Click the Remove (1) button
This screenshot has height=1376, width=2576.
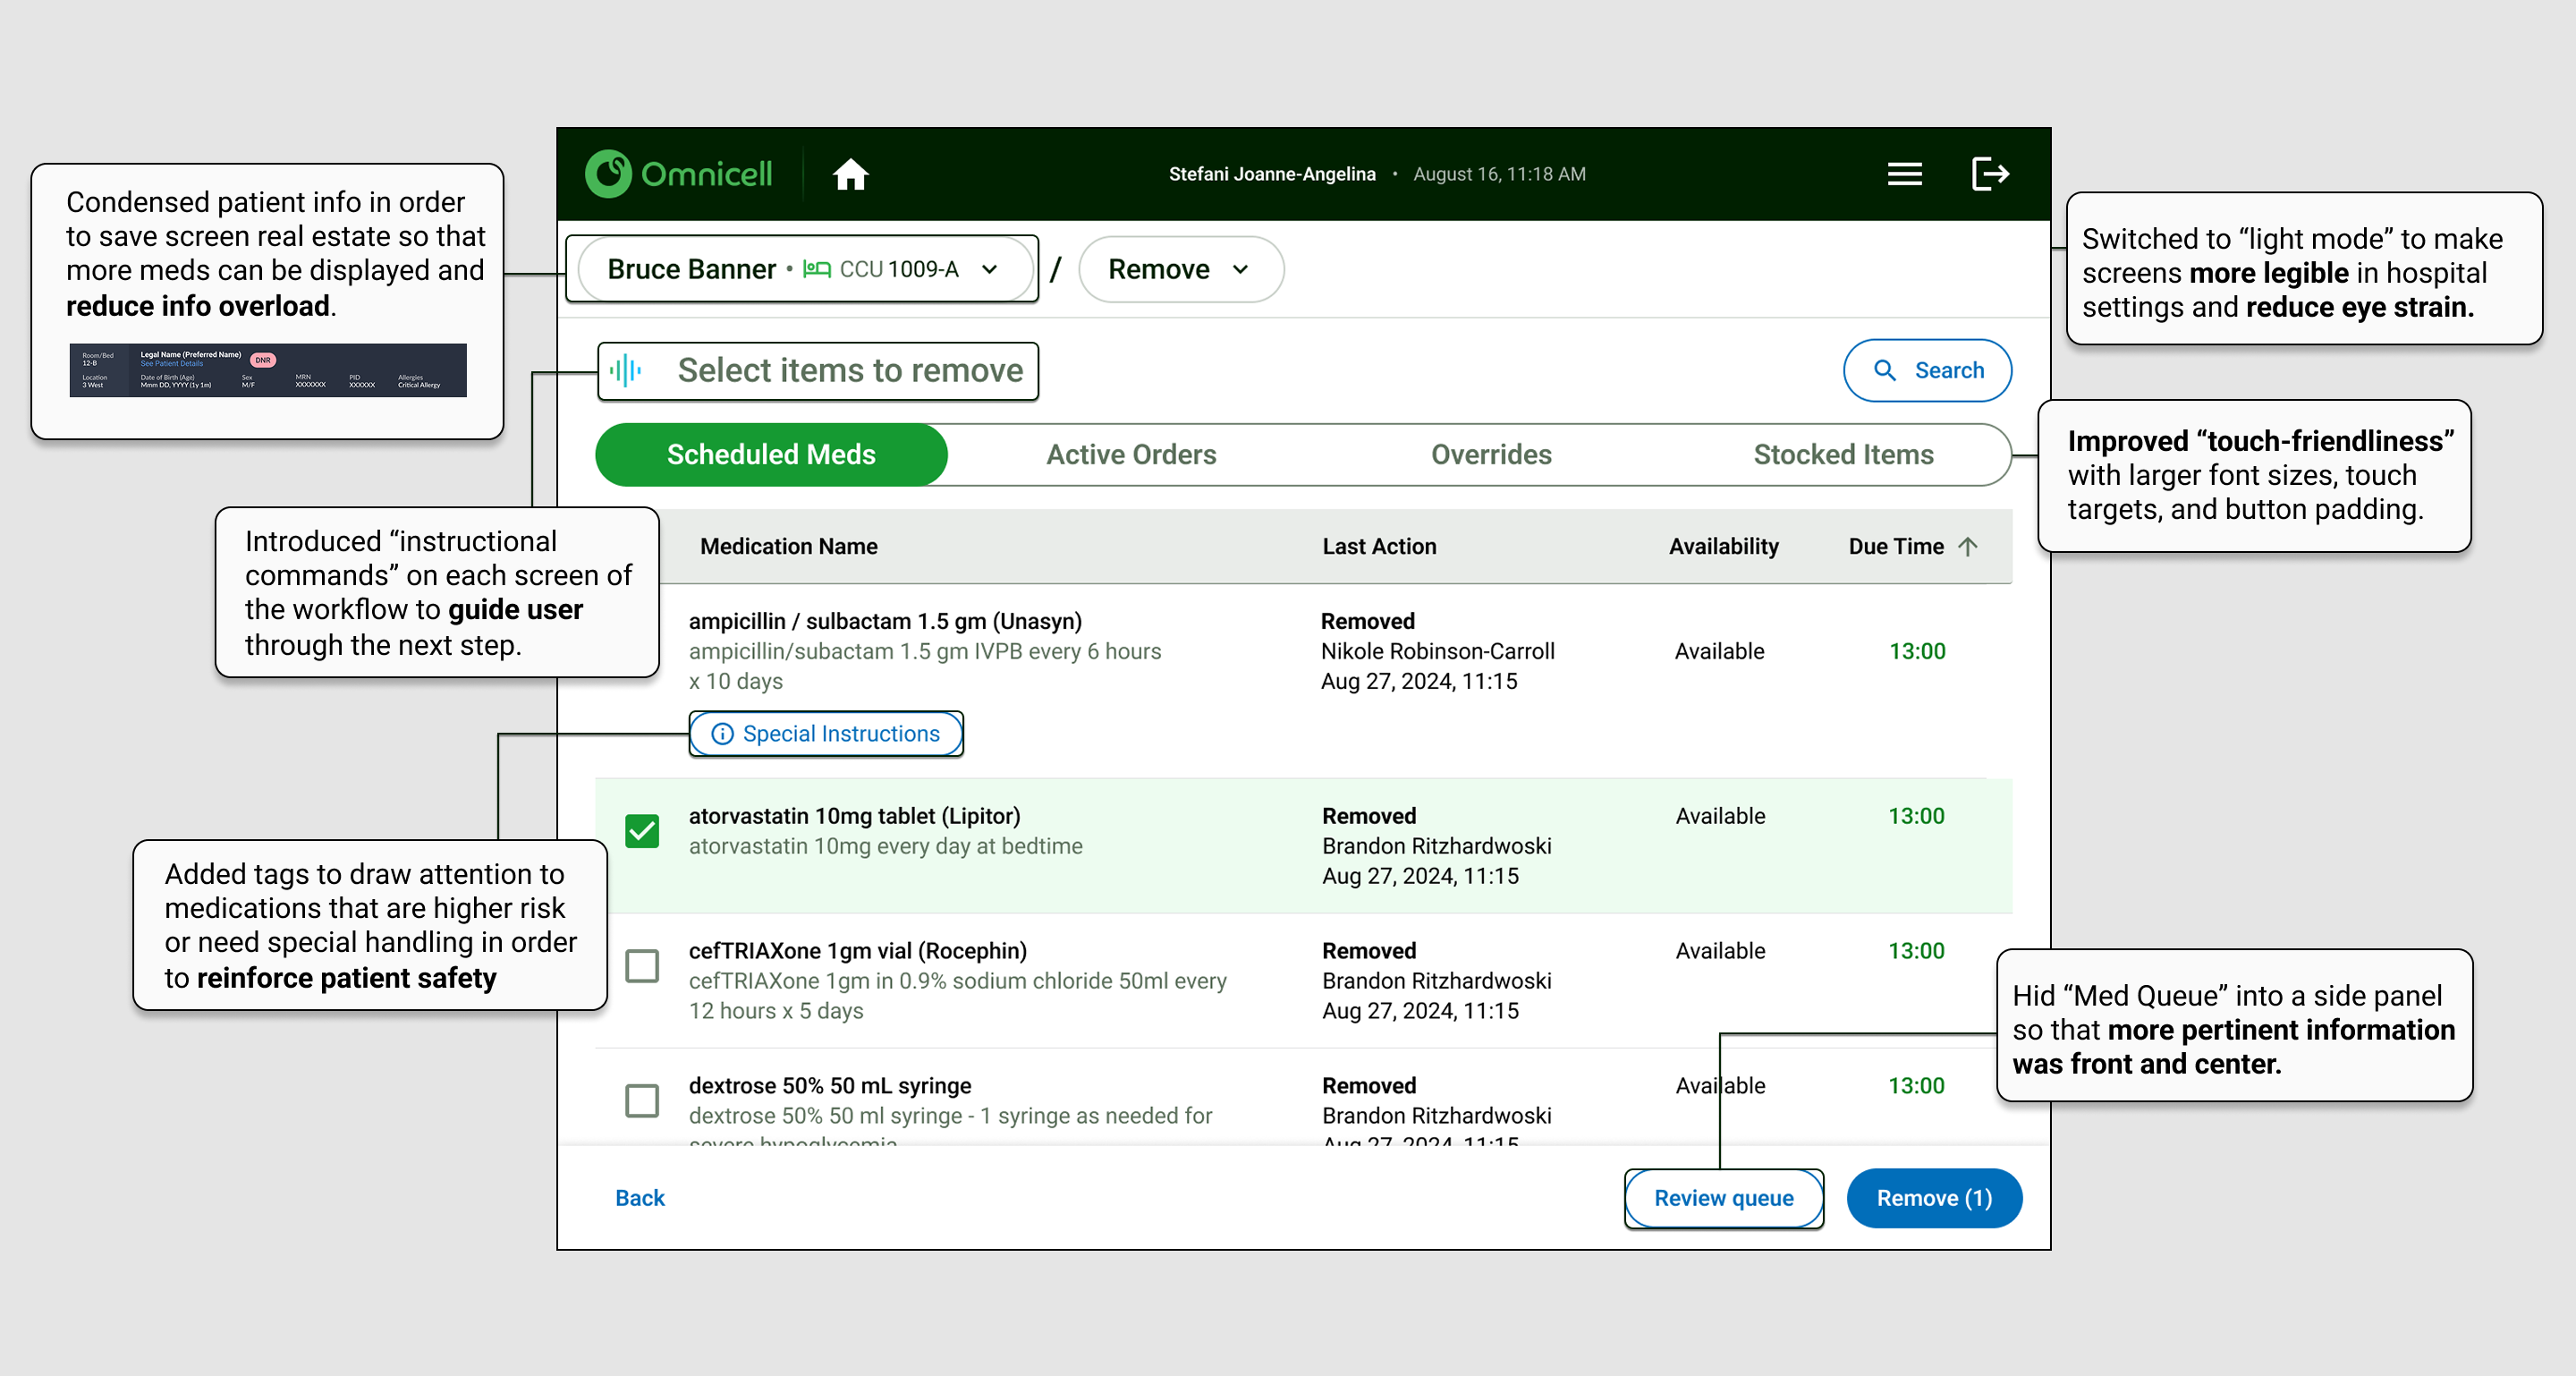point(1933,1198)
